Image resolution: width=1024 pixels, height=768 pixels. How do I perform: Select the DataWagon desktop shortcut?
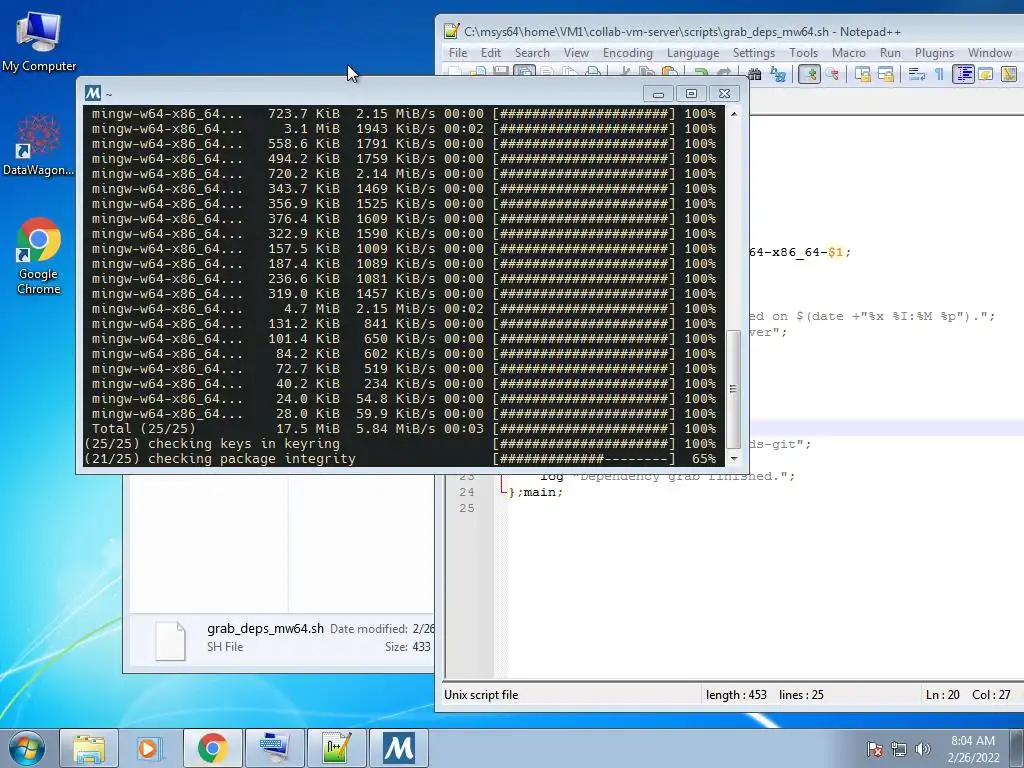point(39,144)
